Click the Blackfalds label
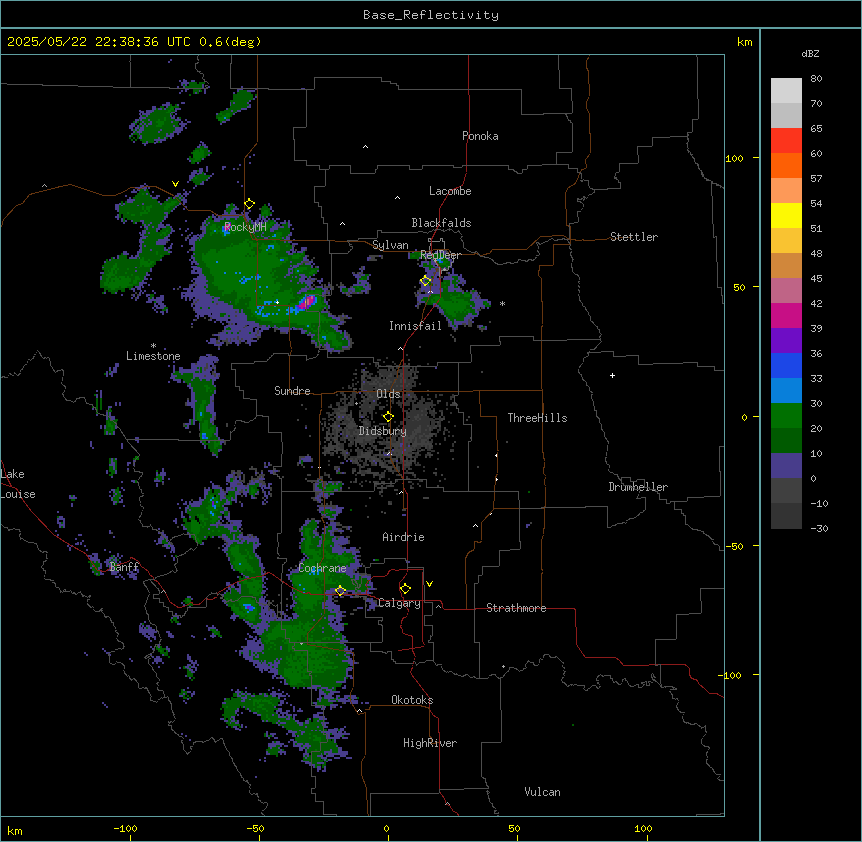Viewport: 862px width, 842px height. click(441, 223)
